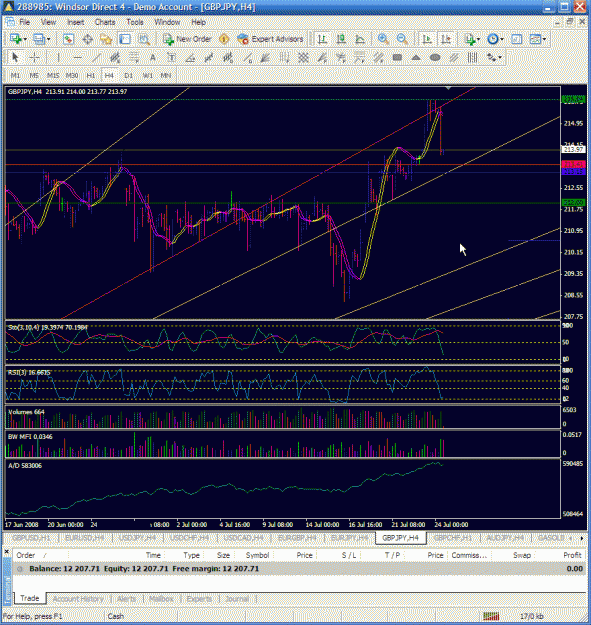Pick the Triangle shape tool
This screenshot has height=625, width=591.
click(x=416, y=57)
